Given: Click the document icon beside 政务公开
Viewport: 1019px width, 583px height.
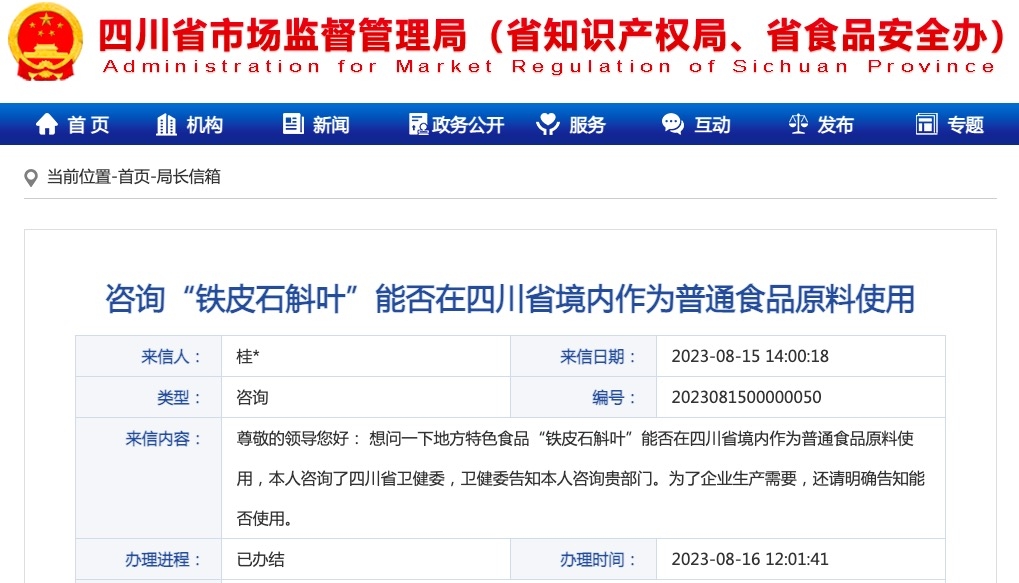Looking at the screenshot, I should click(418, 125).
